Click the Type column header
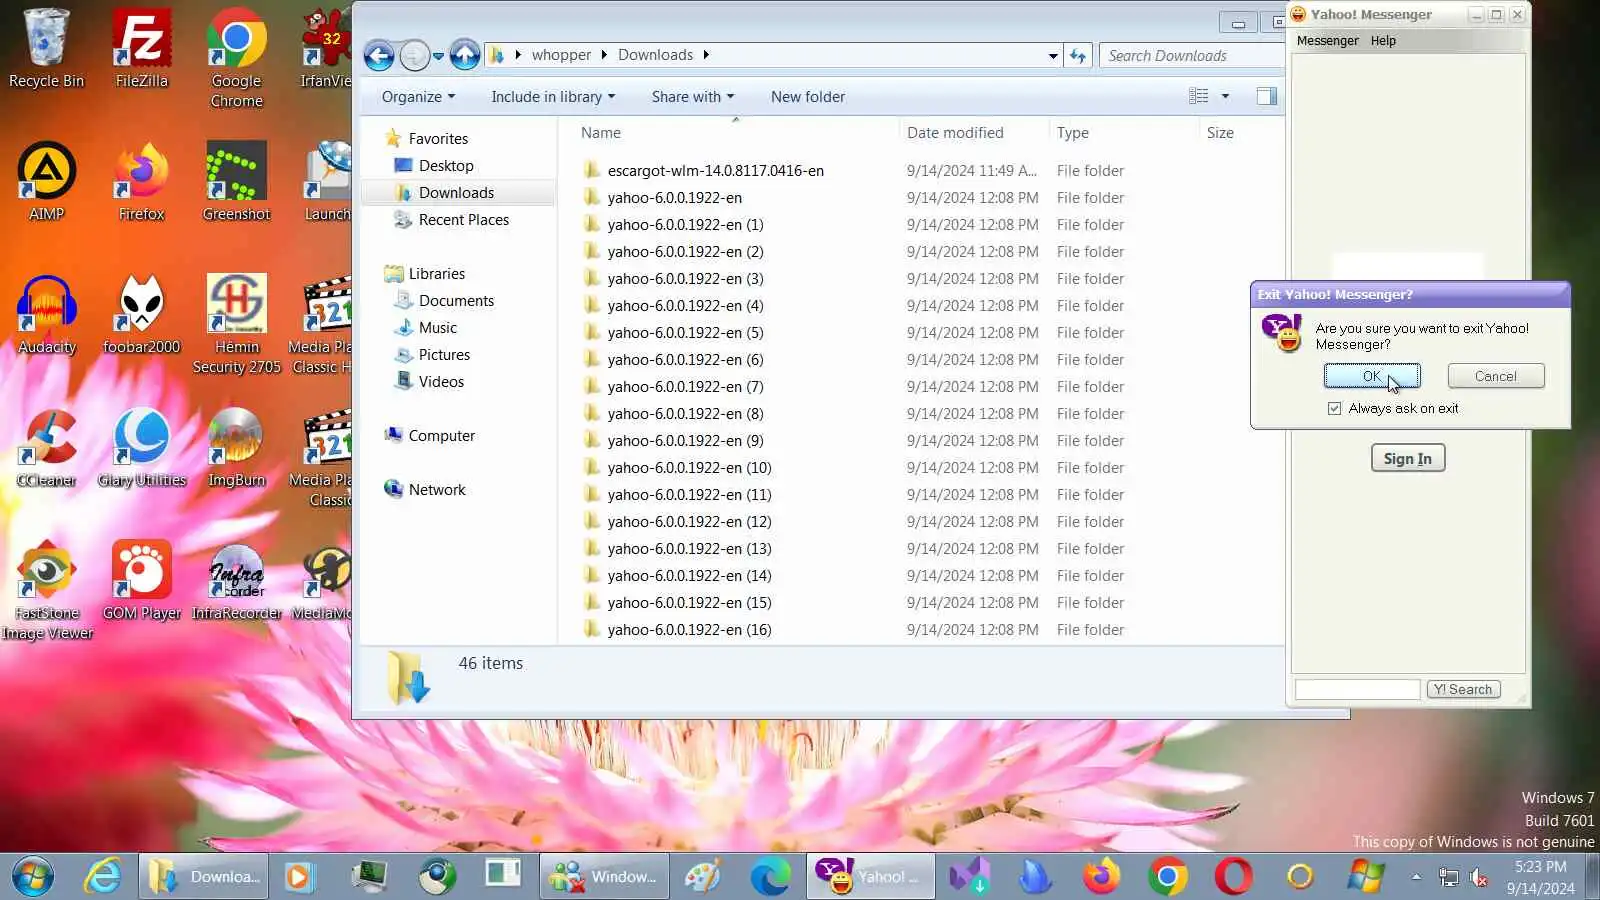This screenshot has height=900, width=1600. (x=1073, y=132)
